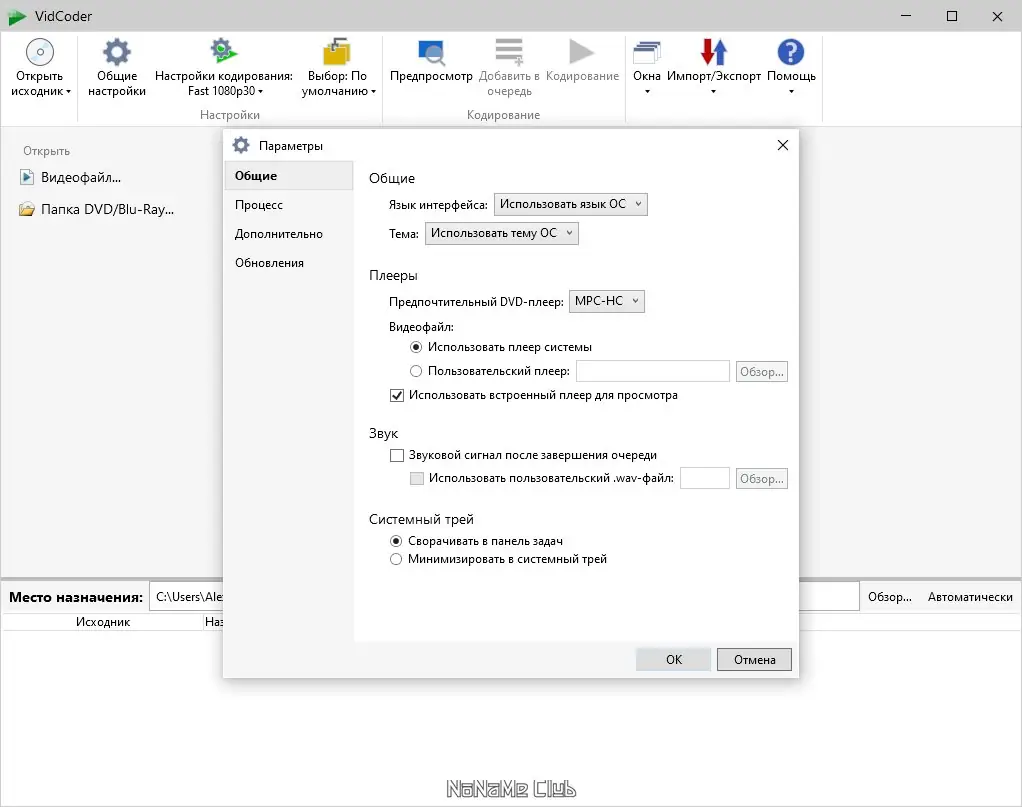
Task: Open the preferred DVD player MPC-HC dropdown
Action: coord(606,301)
